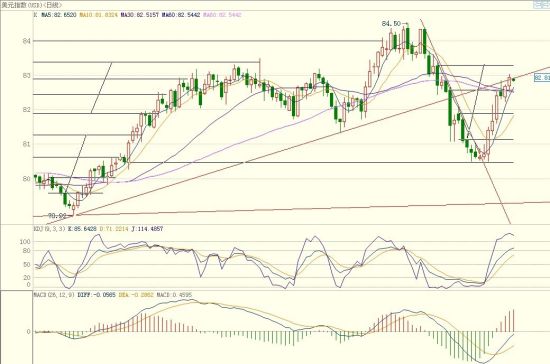Click the J:114.4857 value label

pyautogui.click(x=147, y=229)
